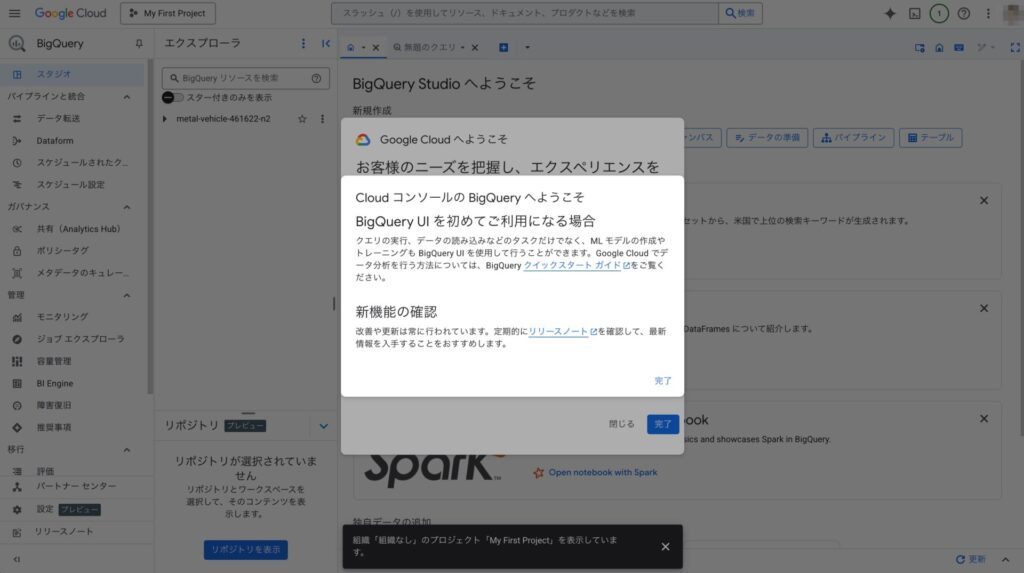Click the パイプライン button
The height and width of the screenshot is (573, 1024).
tap(854, 138)
